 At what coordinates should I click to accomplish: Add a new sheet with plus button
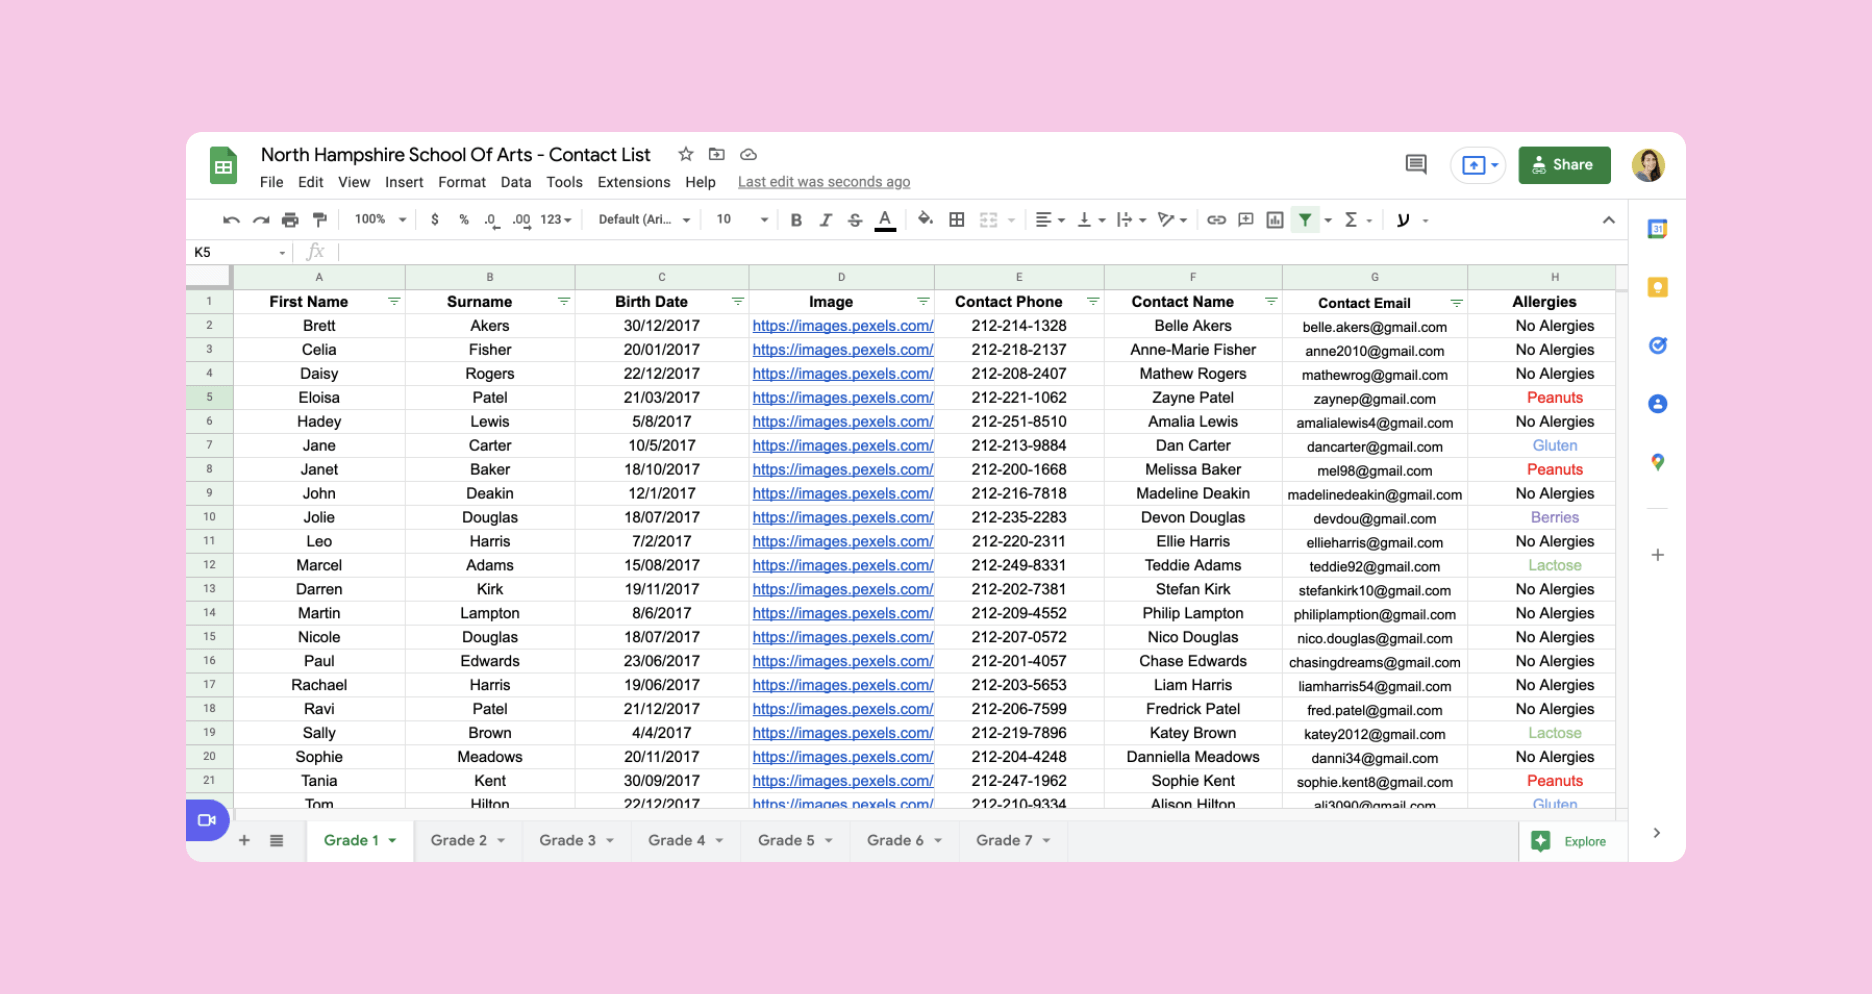coord(244,841)
